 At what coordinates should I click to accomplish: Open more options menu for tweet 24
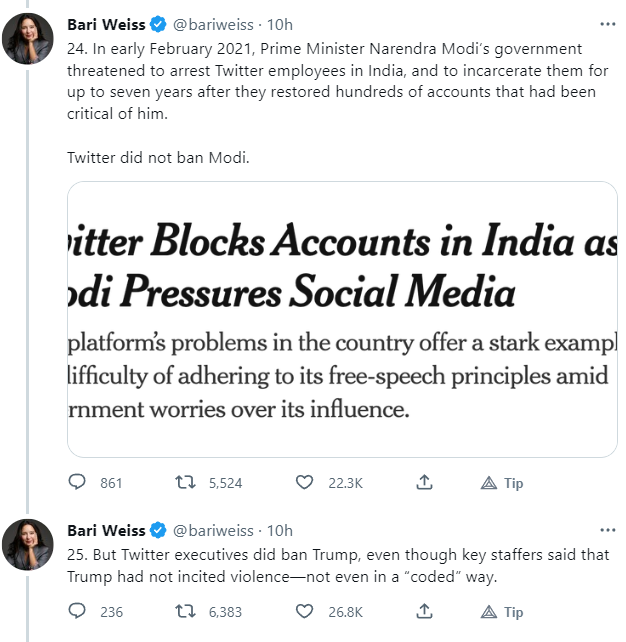(607, 23)
